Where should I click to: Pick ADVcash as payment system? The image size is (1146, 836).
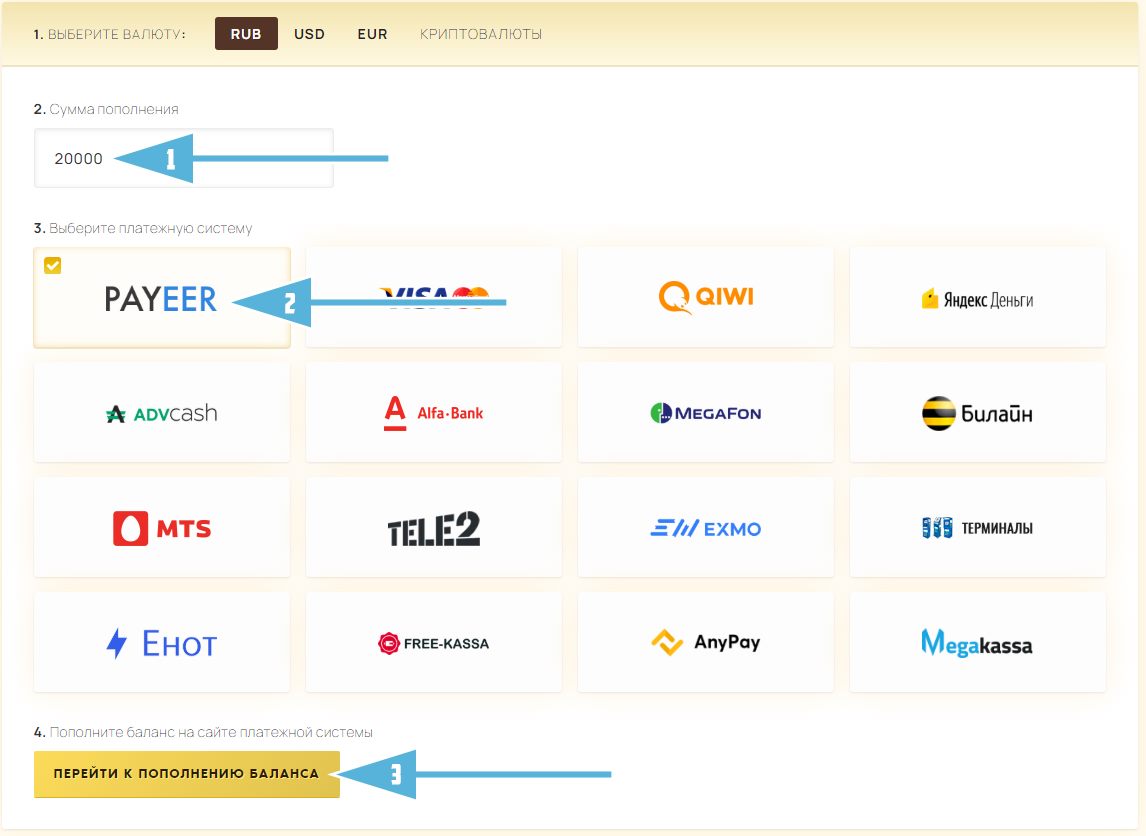point(162,413)
